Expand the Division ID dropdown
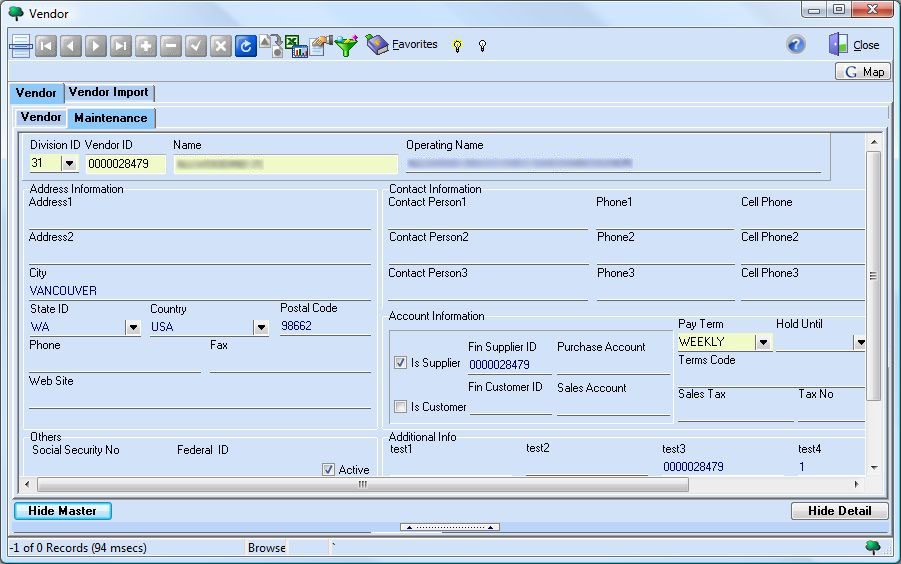The image size is (901, 564). [70, 164]
